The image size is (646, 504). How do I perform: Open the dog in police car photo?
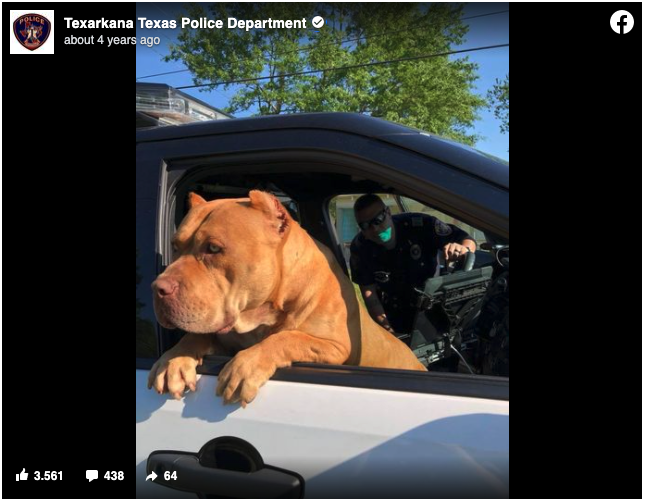(322, 251)
